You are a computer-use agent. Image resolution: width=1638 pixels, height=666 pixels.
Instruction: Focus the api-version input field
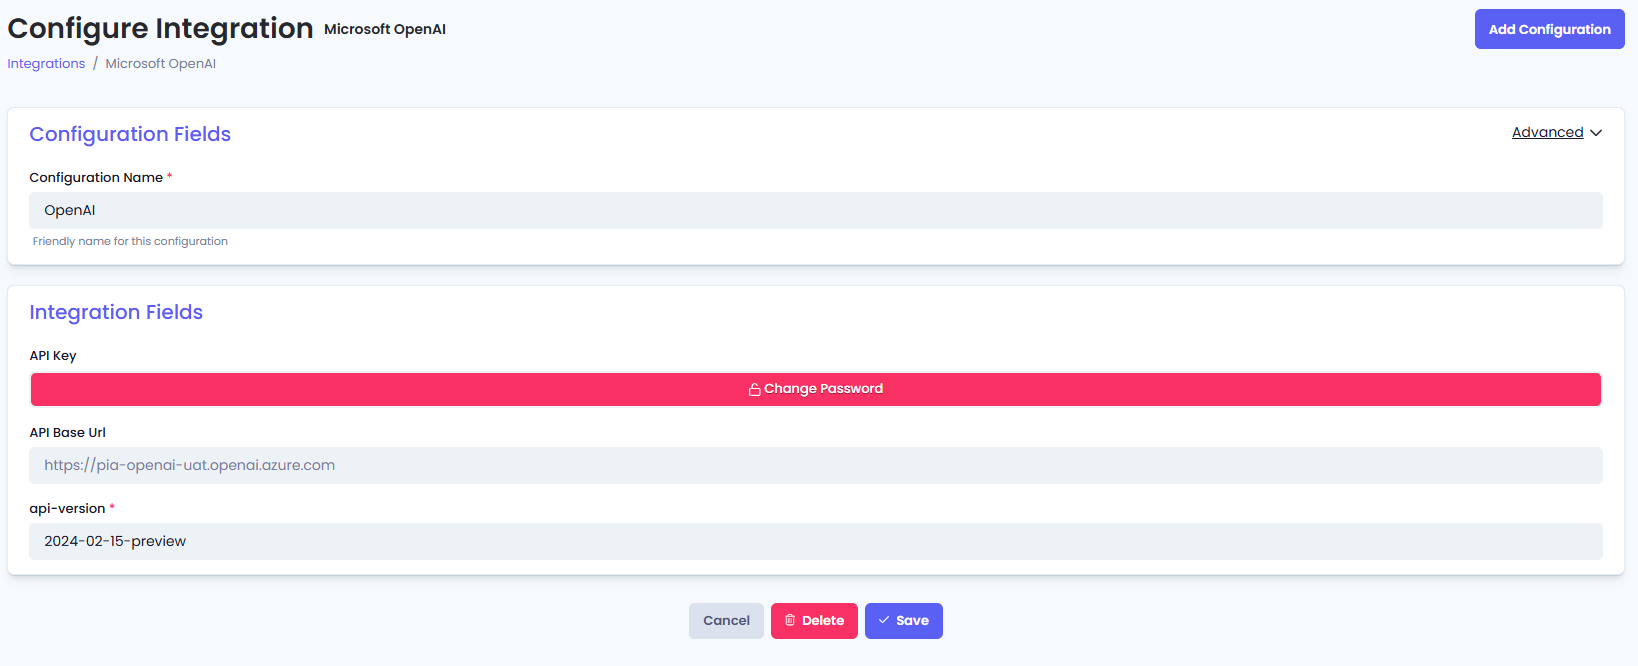tap(816, 541)
